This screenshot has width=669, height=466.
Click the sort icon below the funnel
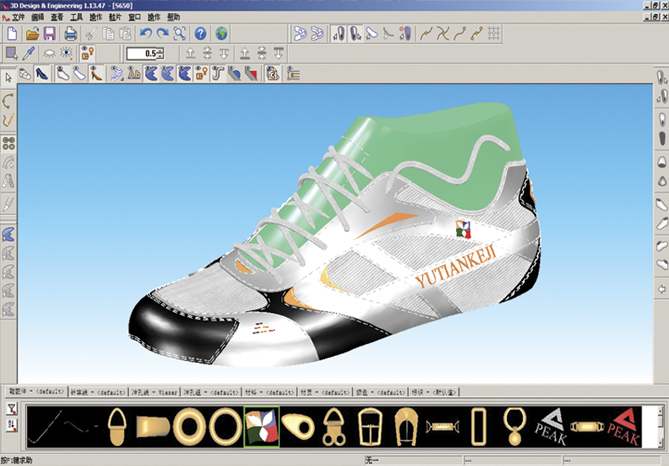point(12,425)
